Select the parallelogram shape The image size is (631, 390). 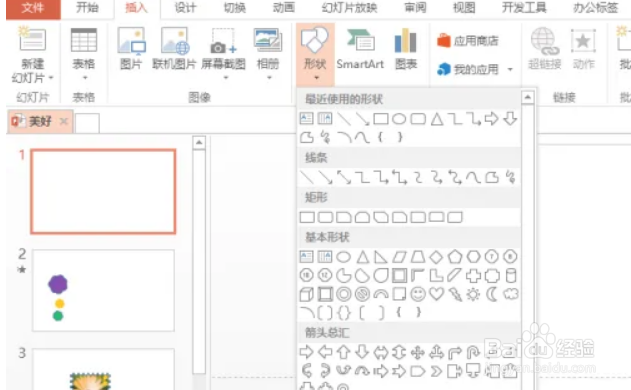click(x=399, y=257)
